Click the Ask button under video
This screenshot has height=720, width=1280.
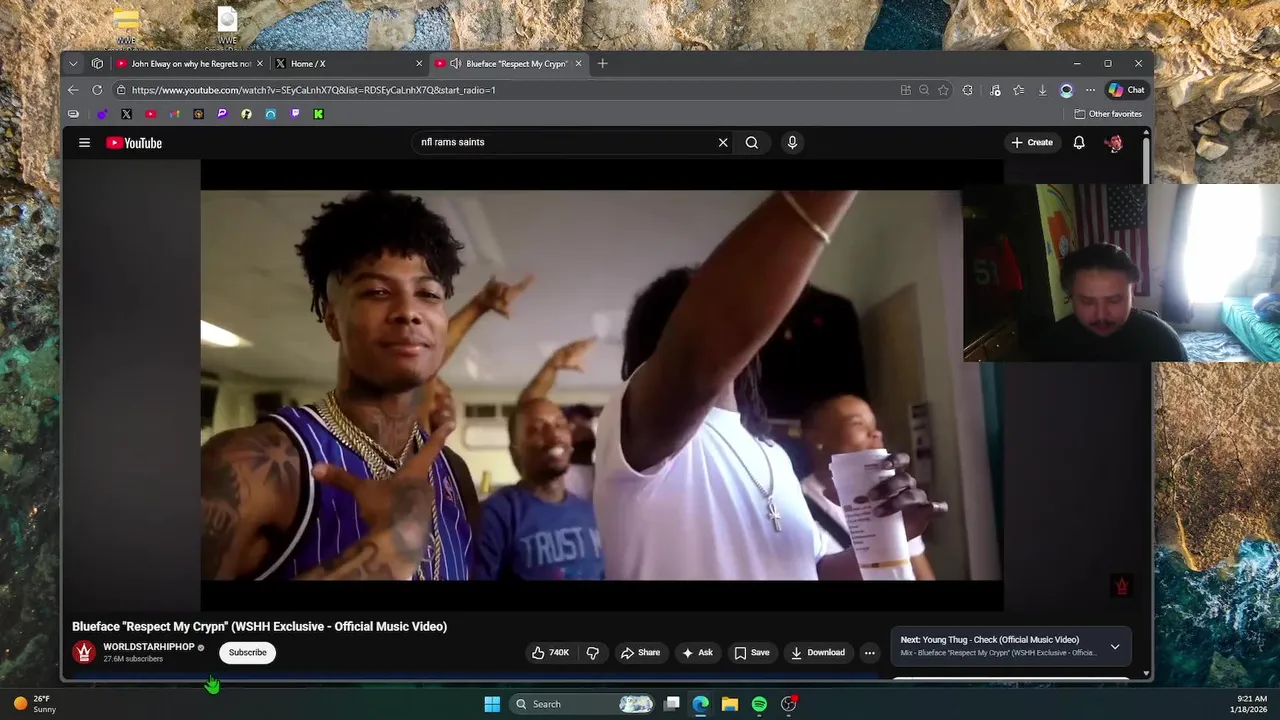(x=697, y=652)
